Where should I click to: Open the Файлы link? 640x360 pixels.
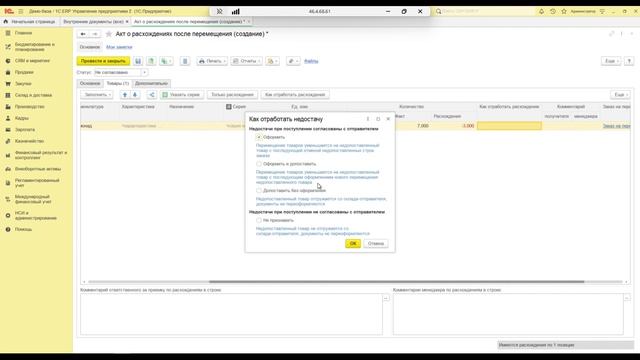[x=311, y=61]
